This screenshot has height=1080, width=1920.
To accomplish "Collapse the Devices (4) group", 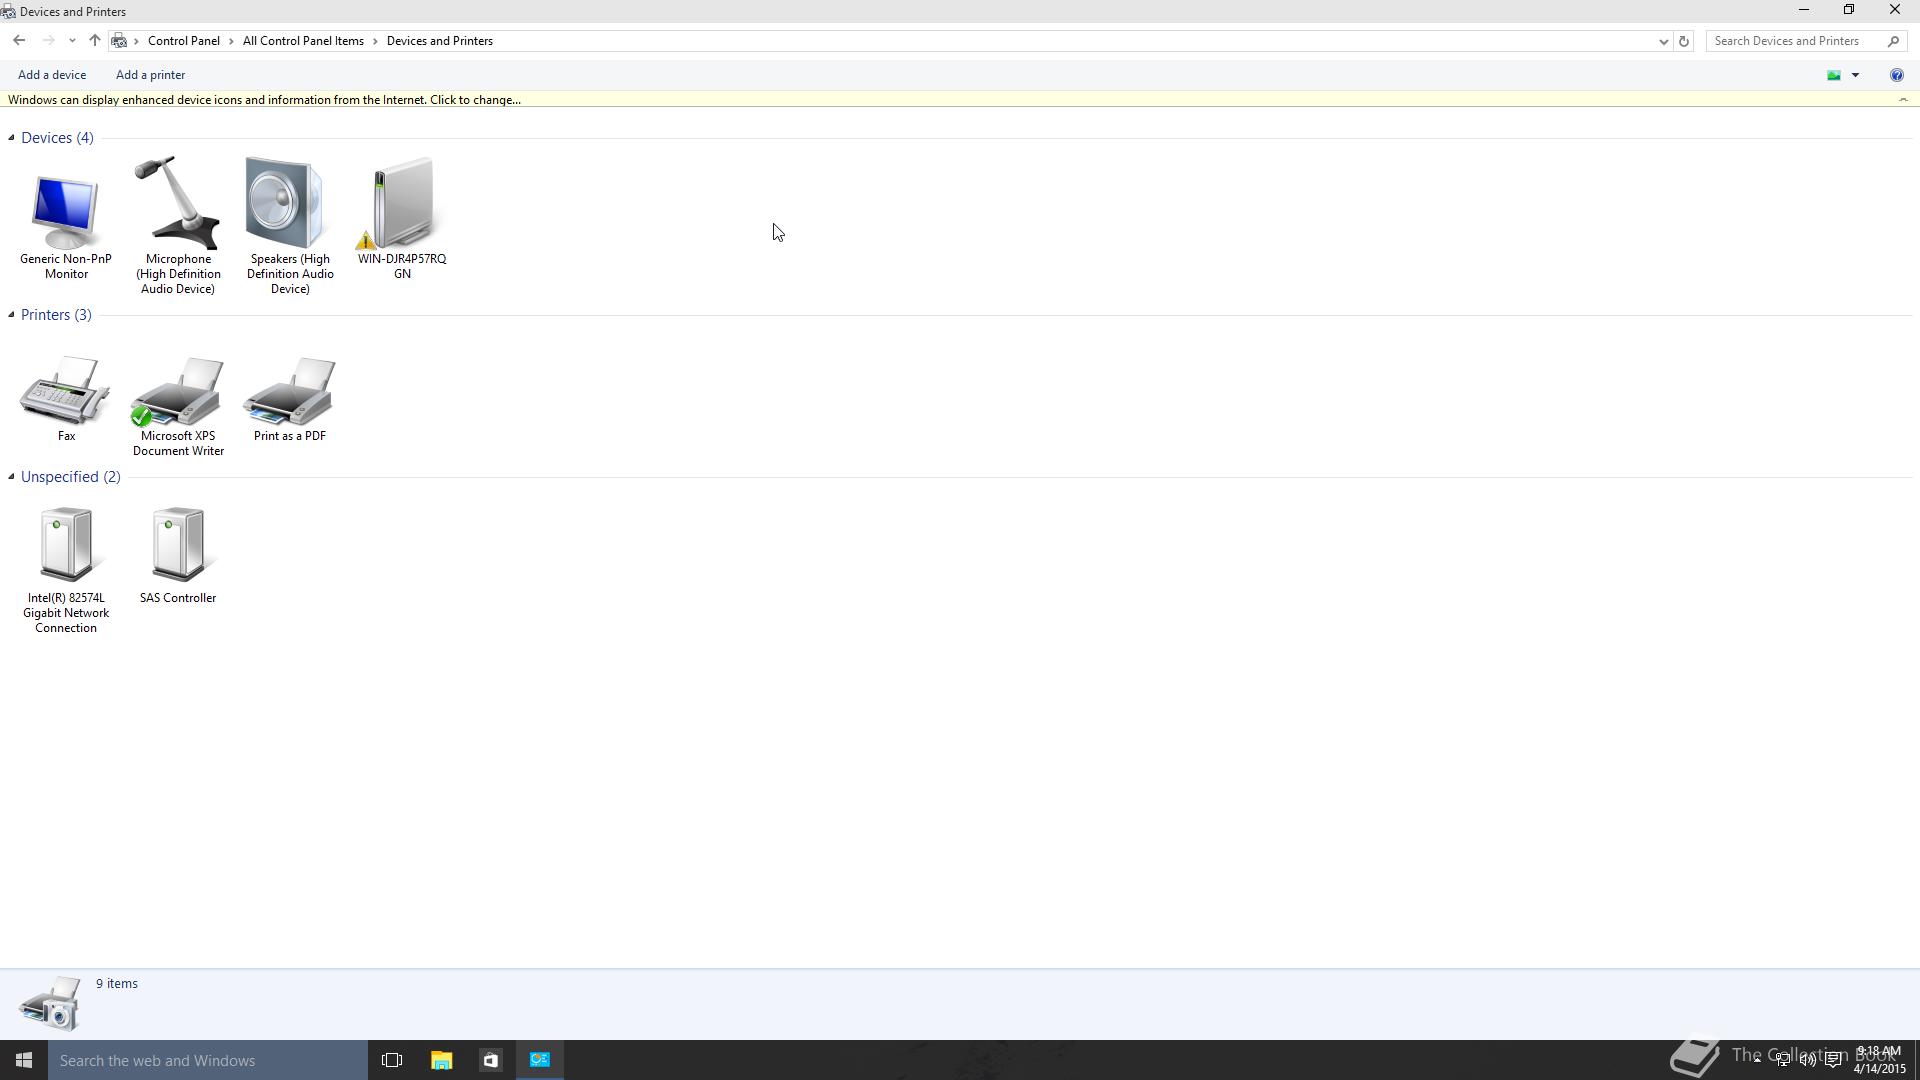I will 11,138.
